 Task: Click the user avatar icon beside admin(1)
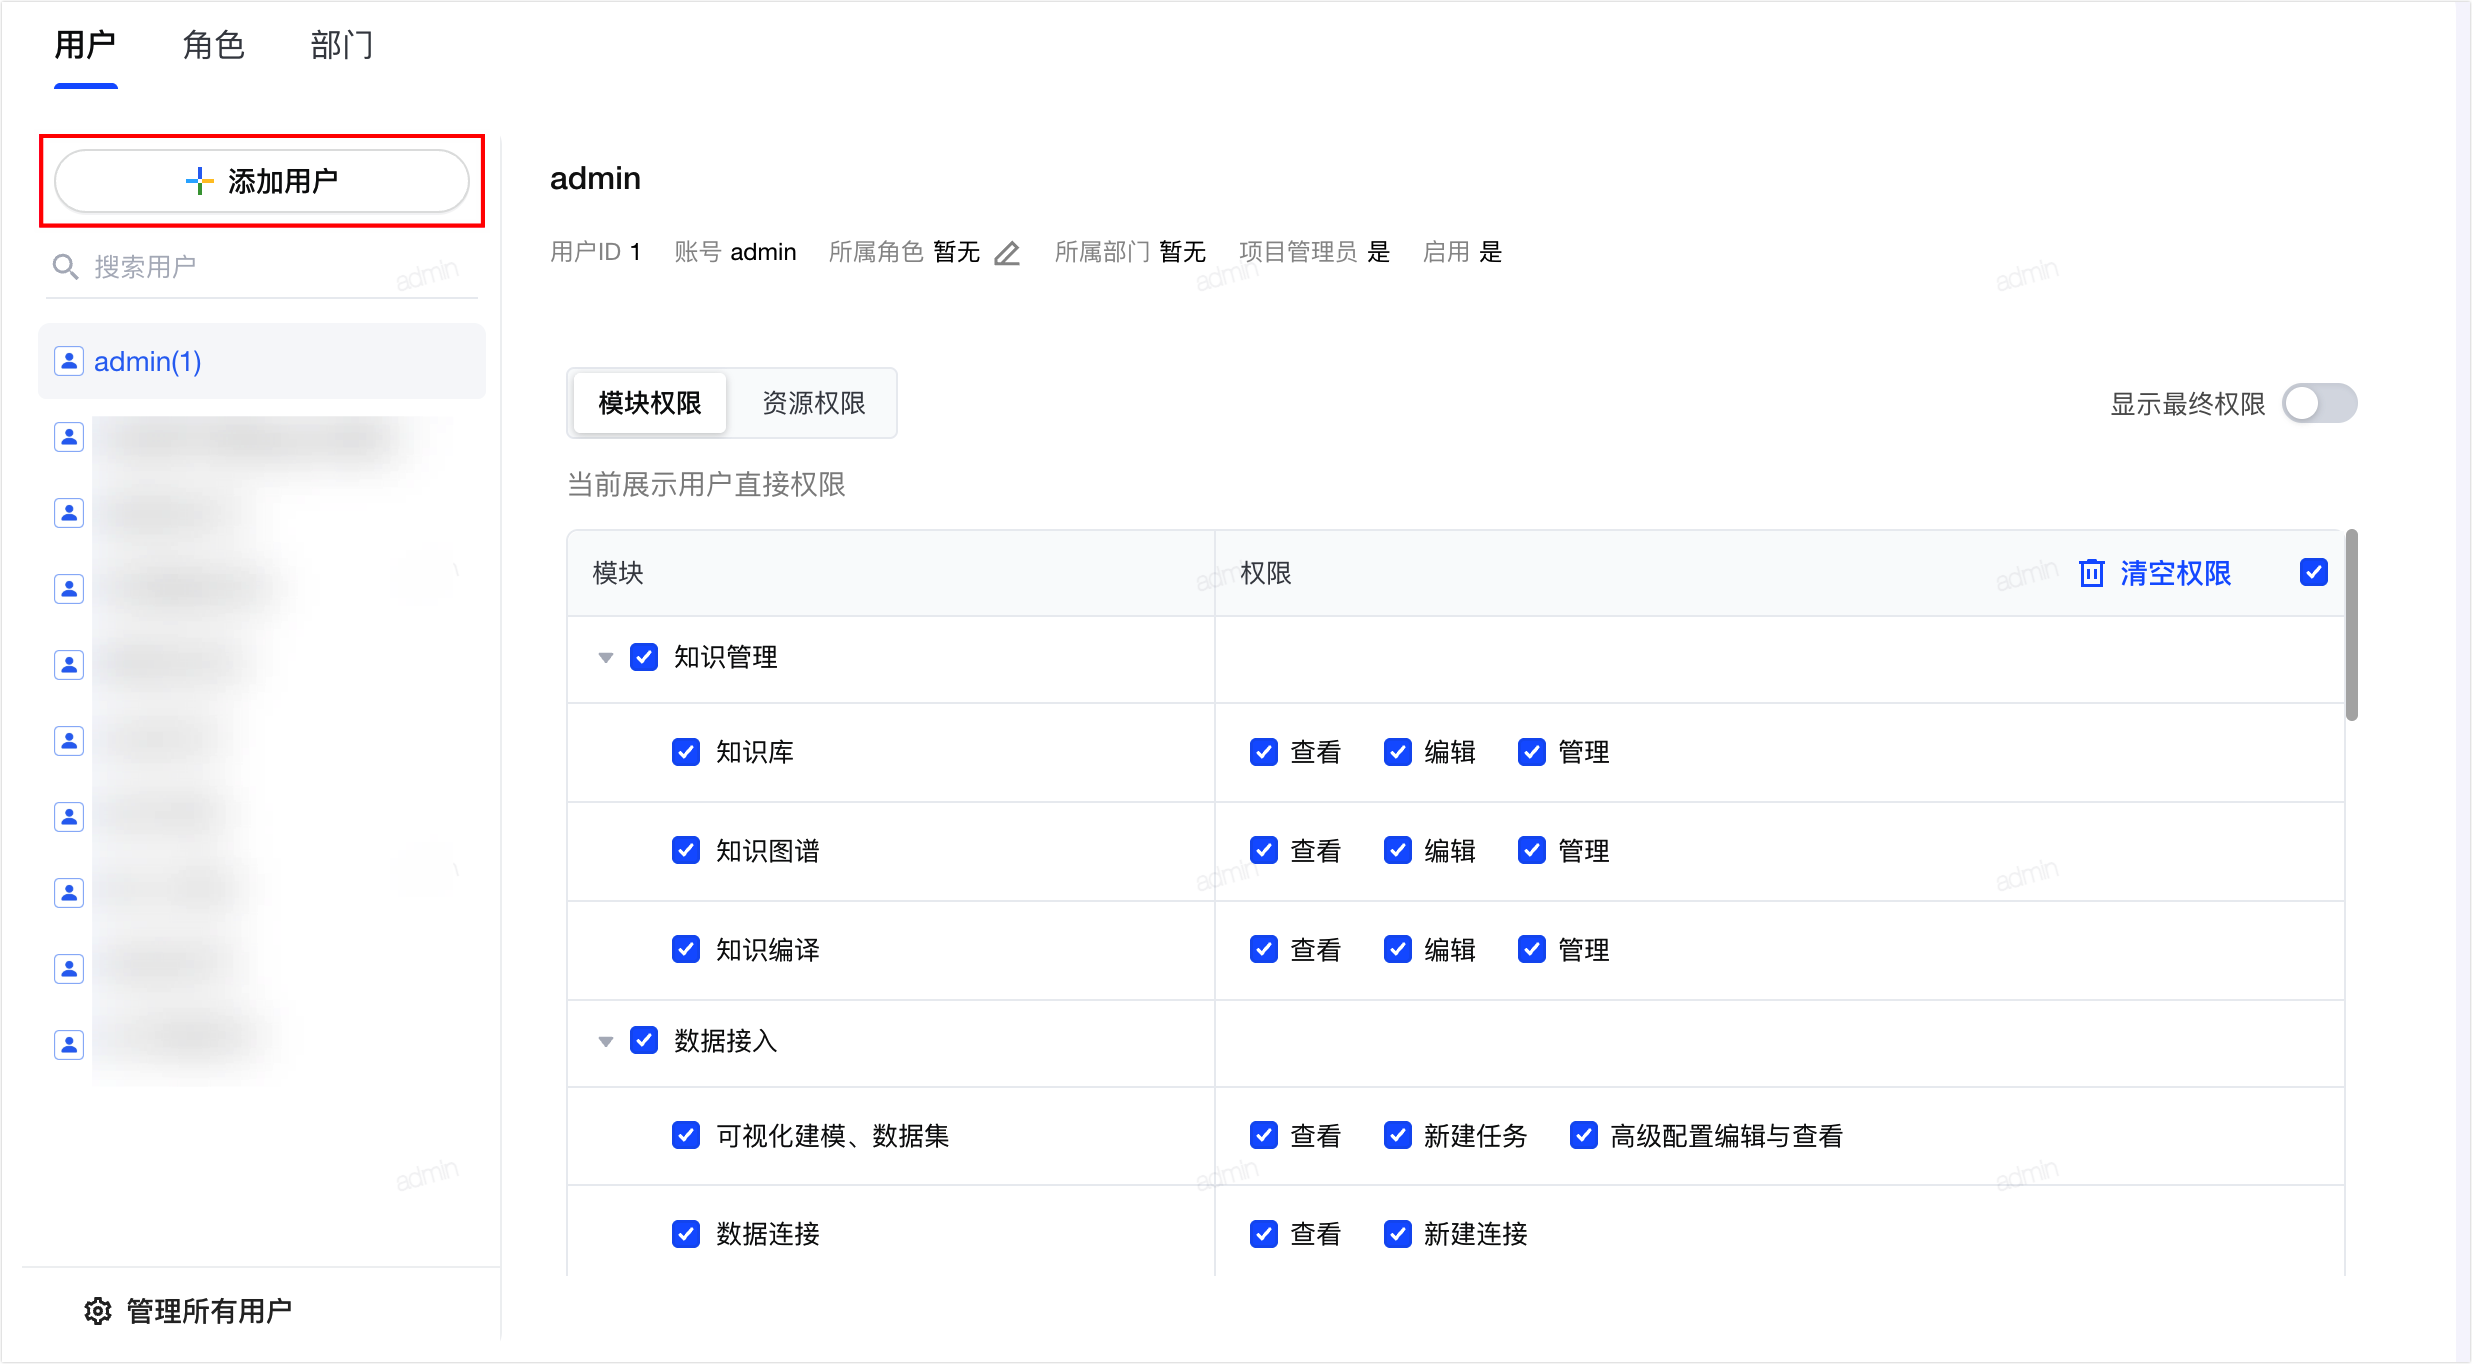tap(68, 361)
